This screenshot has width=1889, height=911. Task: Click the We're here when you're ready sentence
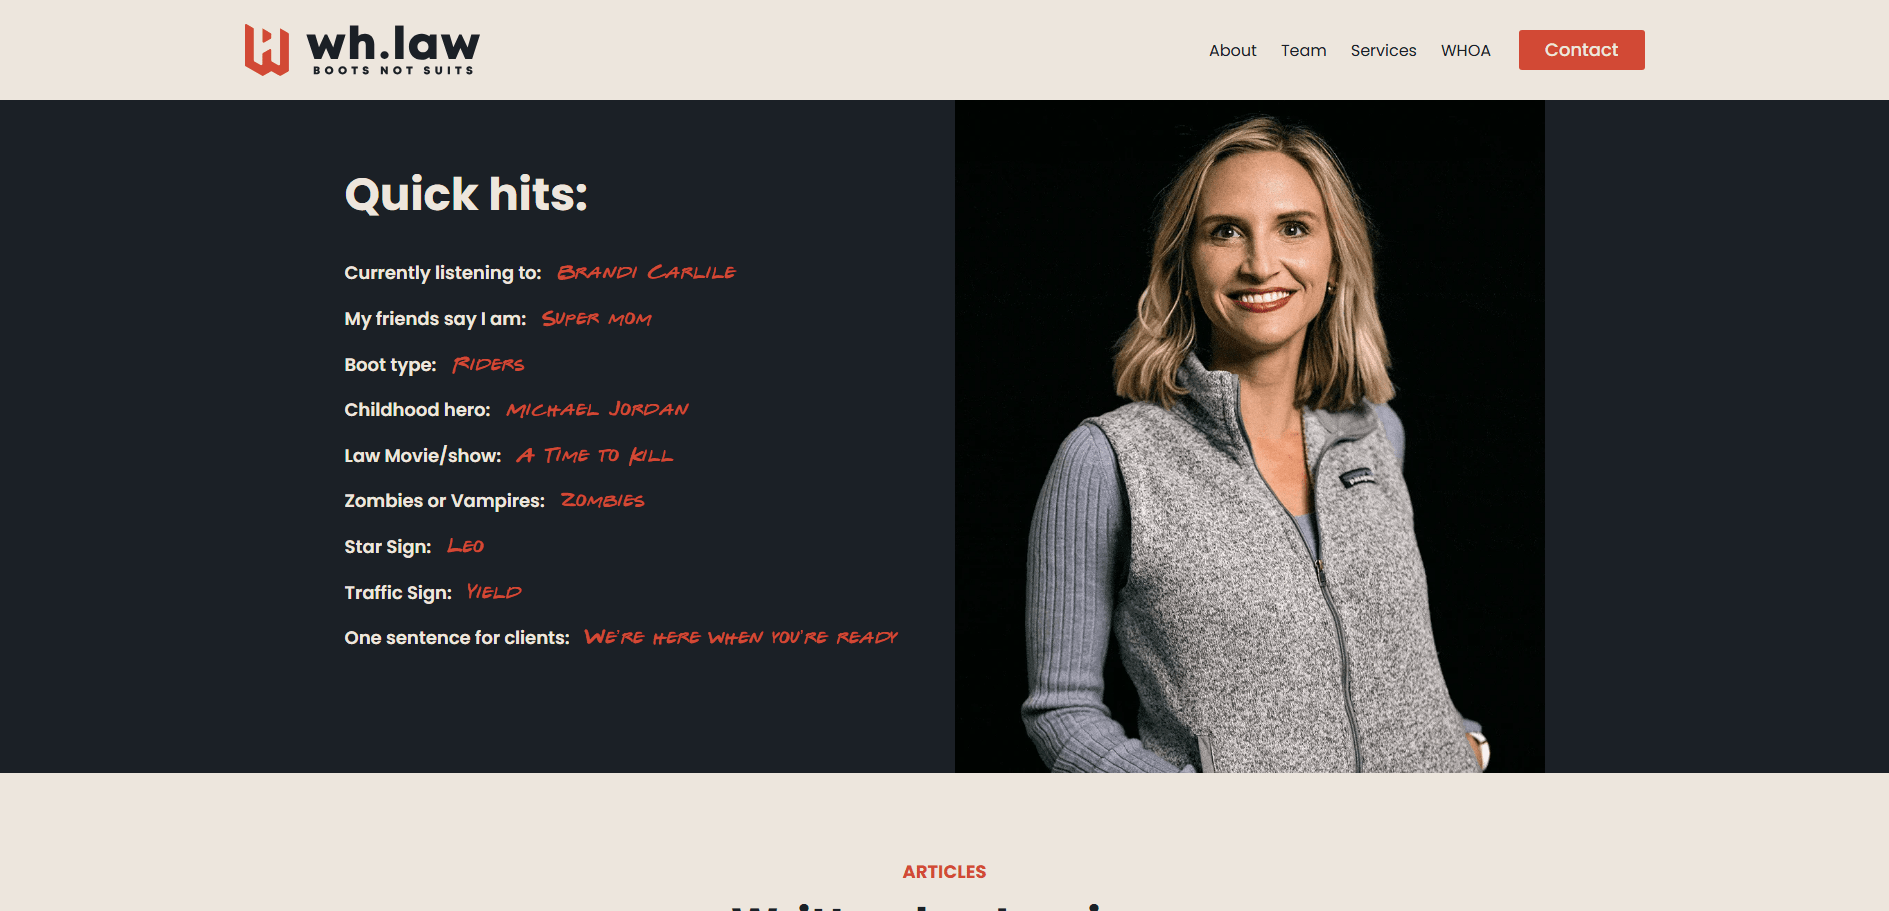(x=741, y=637)
